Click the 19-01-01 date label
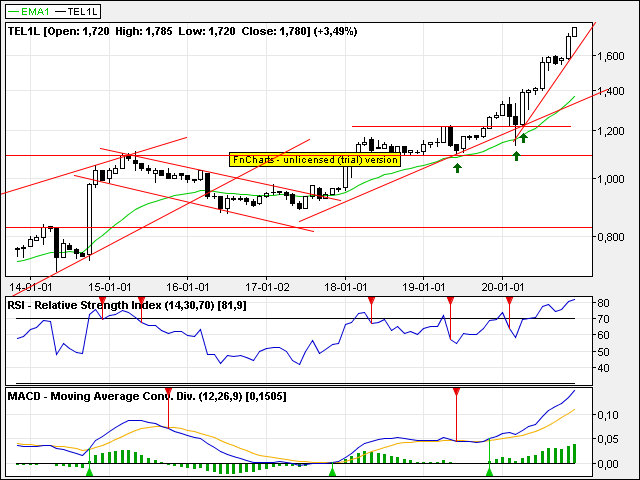640x480 pixels. pyautogui.click(x=424, y=287)
